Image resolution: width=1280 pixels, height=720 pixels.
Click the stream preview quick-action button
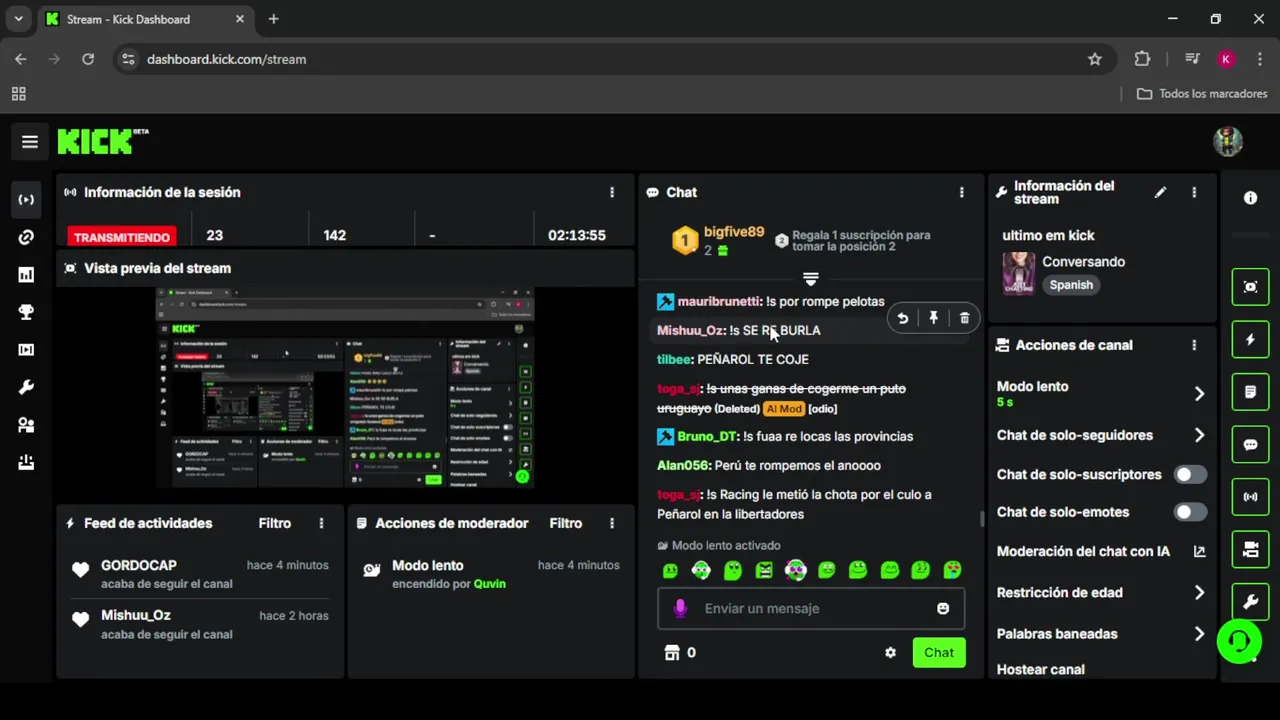click(1250, 287)
